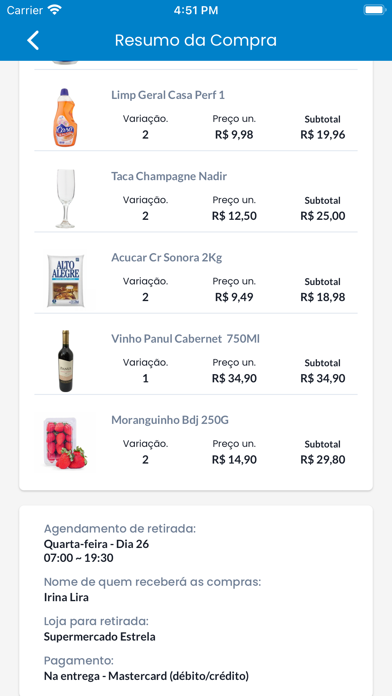392x696 pixels.
Task: Tap the Wi-Fi status icon
Action: 55,10
